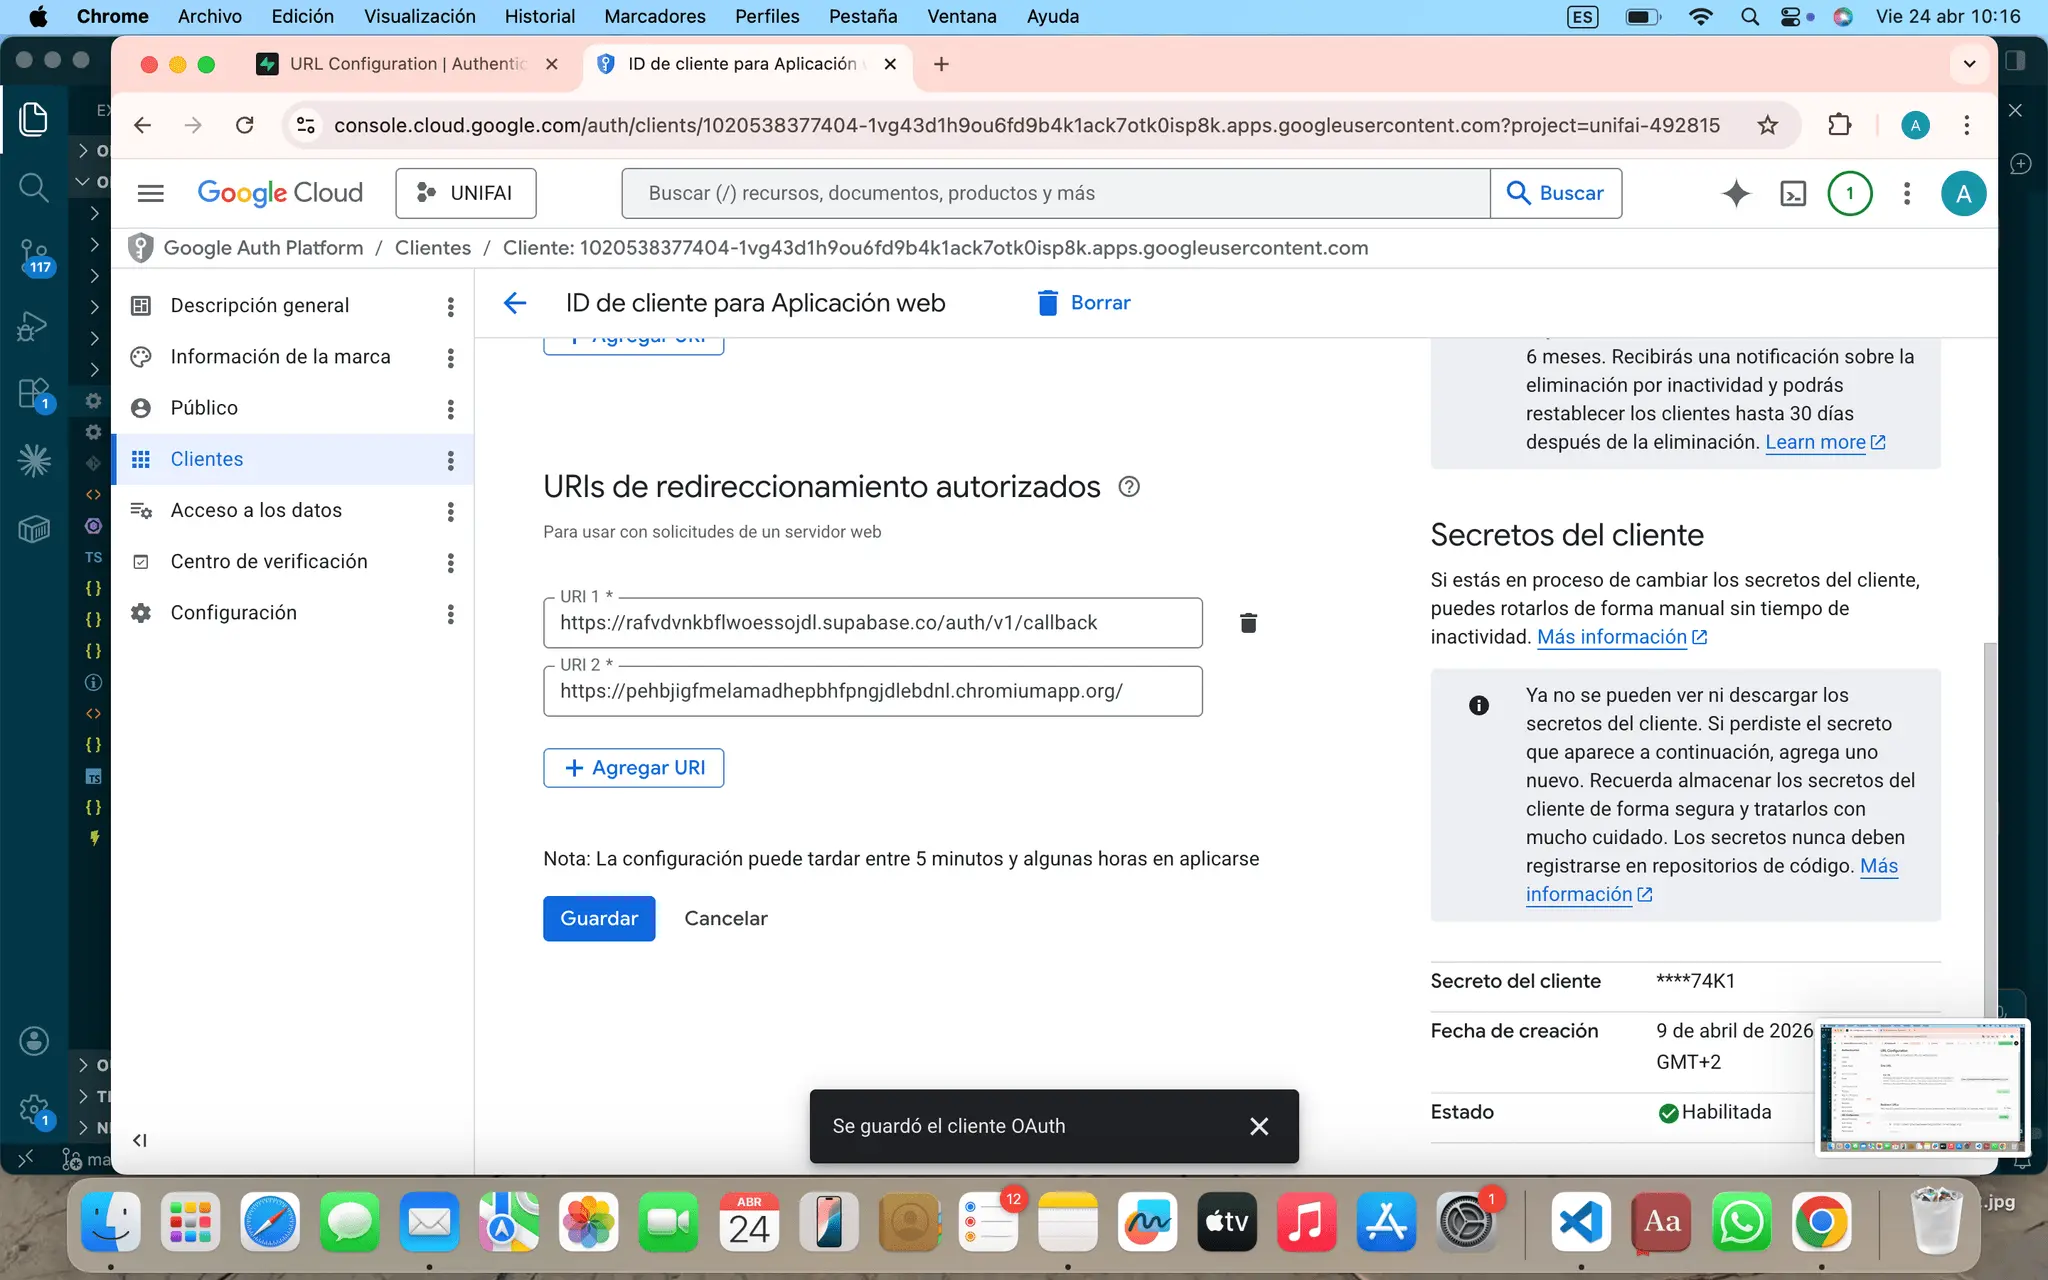Click Google Auth Platform breadcrumb
The height and width of the screenshot is (1280, 2048).
pos(263,248)
